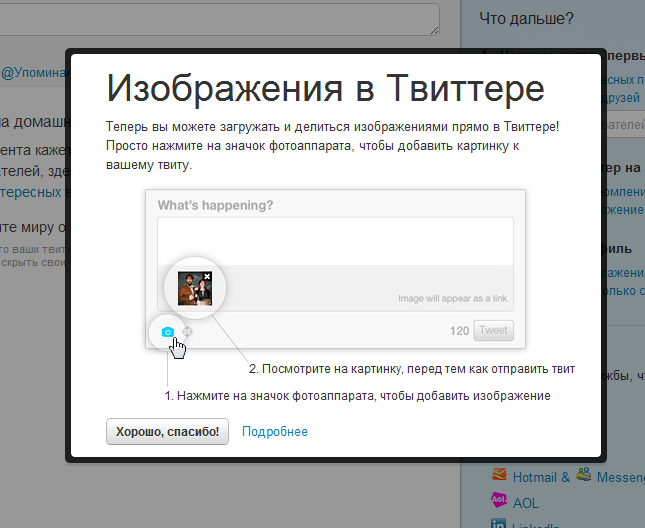Click the Messenger people icon
Screen dimensions: 645x528
click(584, 474)
